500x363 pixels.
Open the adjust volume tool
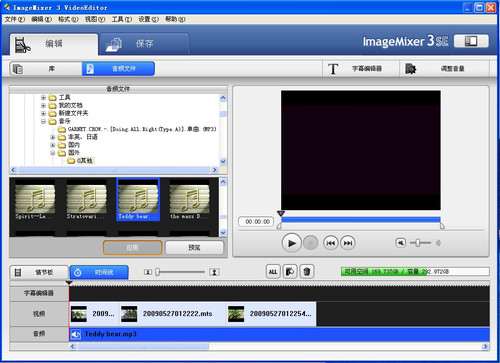pyautogui.click(x=444, y=69)
